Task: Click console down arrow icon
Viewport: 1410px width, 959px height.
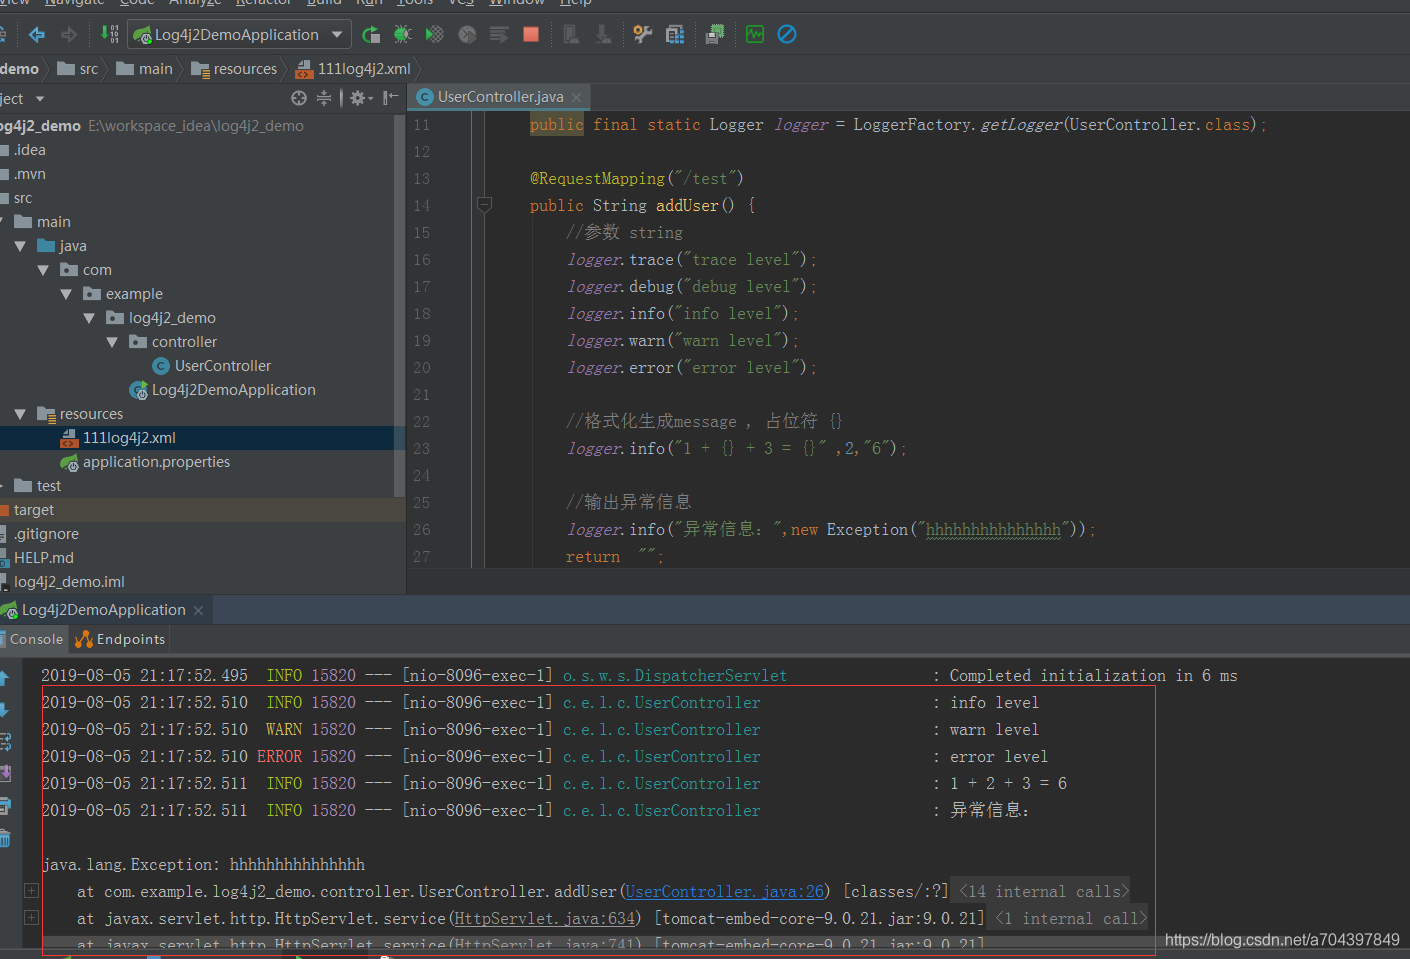Action: click(x=5, y=710)
